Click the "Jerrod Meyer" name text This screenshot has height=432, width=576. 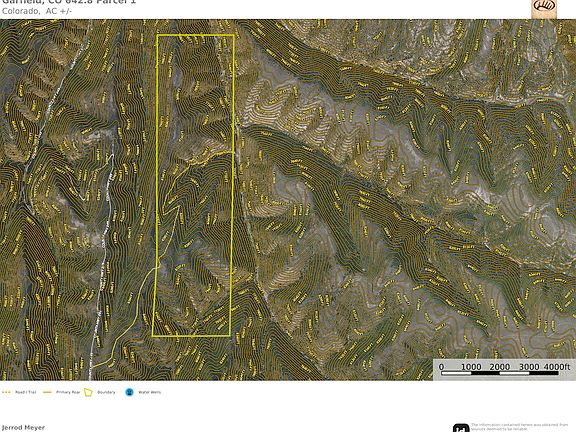tap(23, 428)
